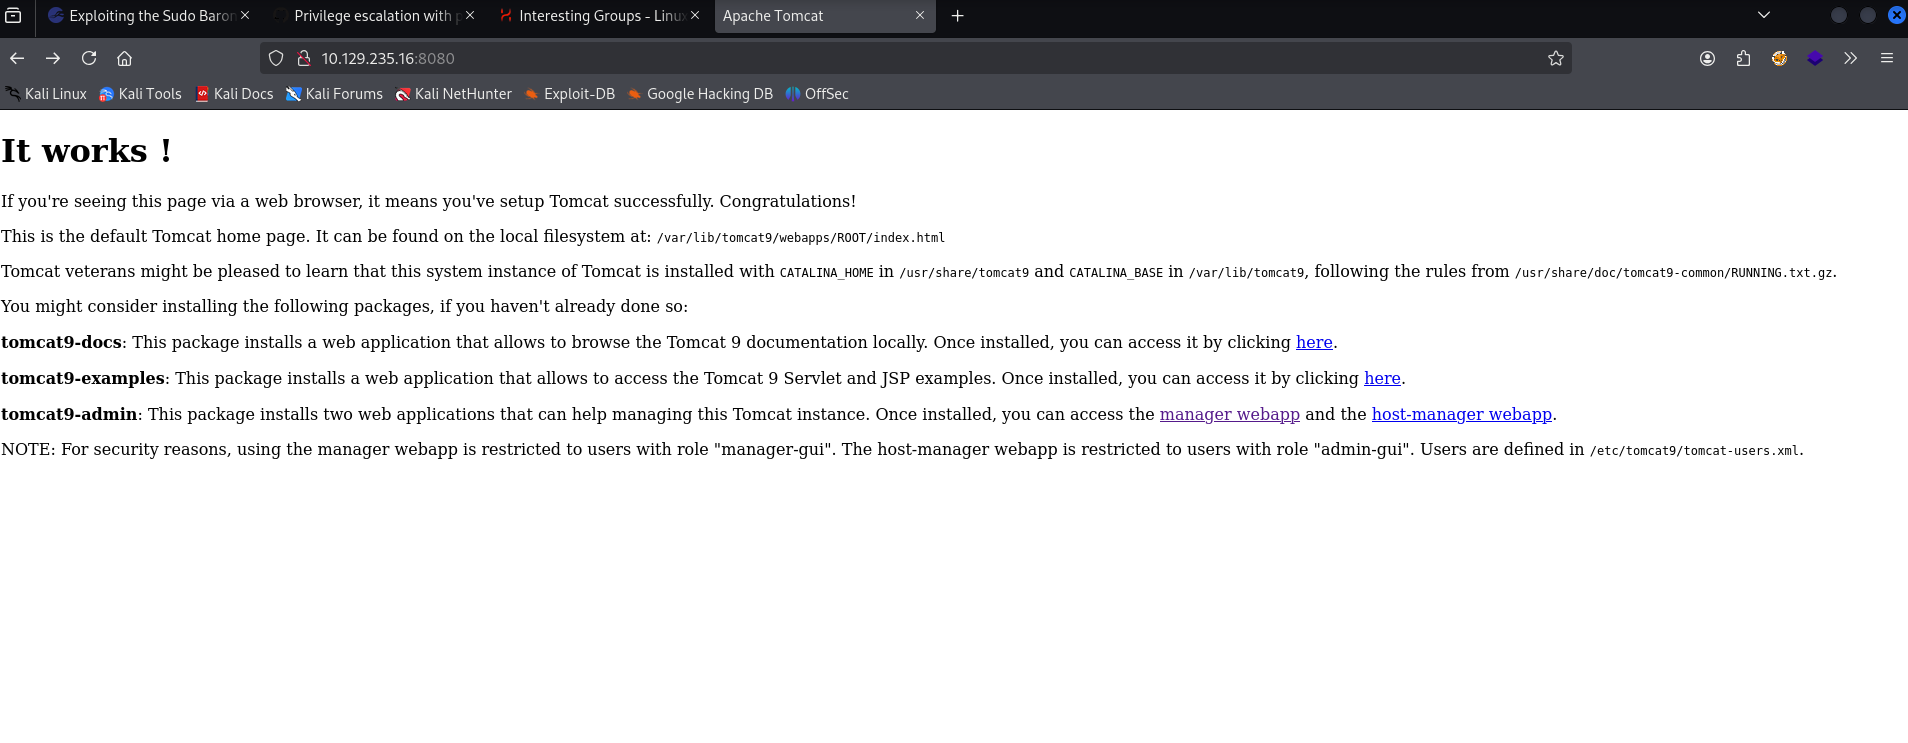The height and width of the screenshot is (743, 1908).
Task: Go to the browser Home page
Action: [124, 58]
